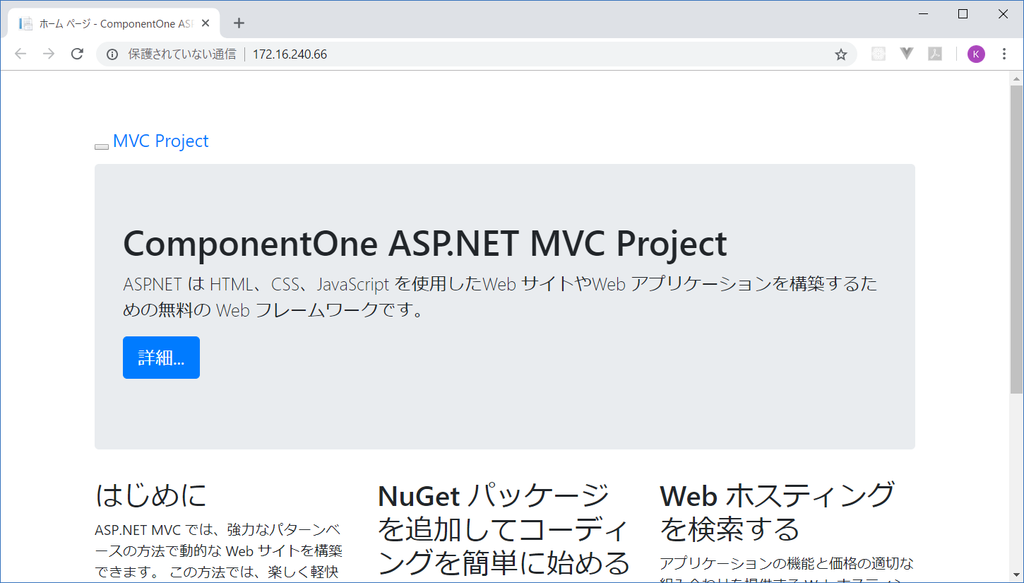Screen dimensions: 1024x583
Task: Go forward with the browser forward arrow
Action: tap(48, 54)
